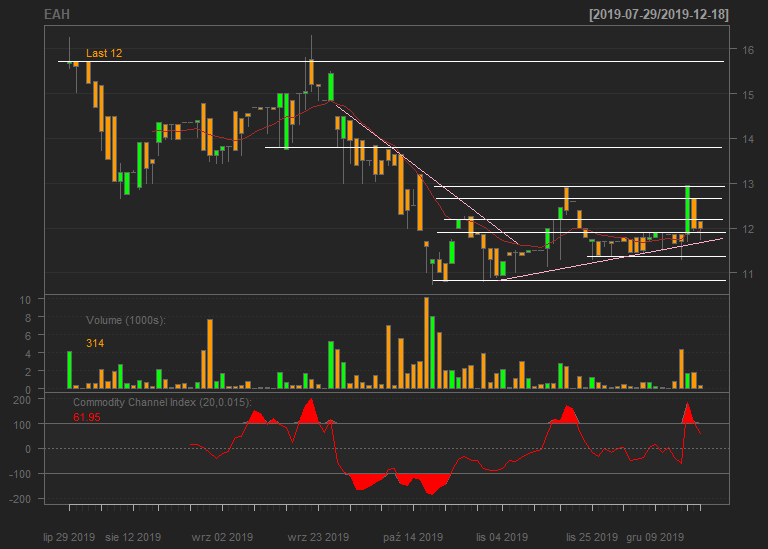Click date label 'lis 25 2019'
The height and width of the screenshot is (549, 768).
pos(592,537)
